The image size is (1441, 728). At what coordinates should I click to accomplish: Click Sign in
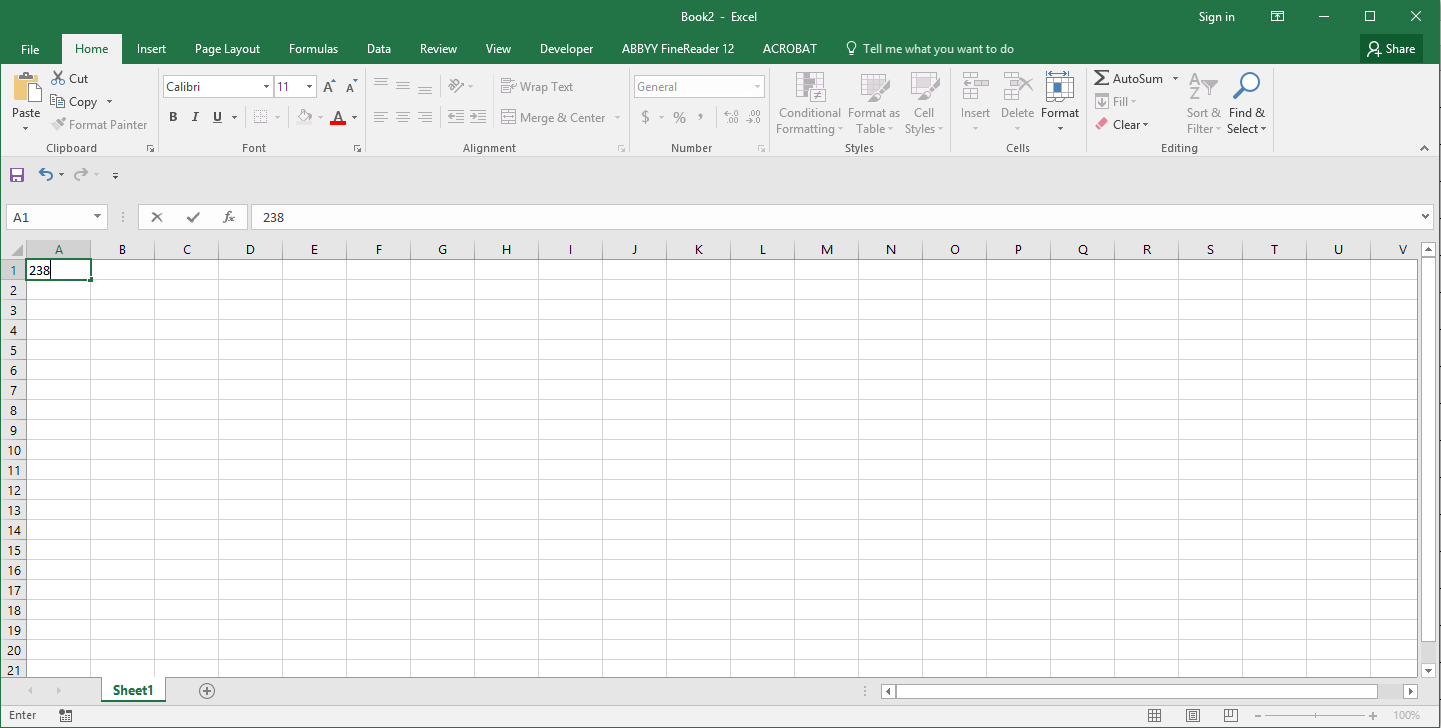(1216, 16)
